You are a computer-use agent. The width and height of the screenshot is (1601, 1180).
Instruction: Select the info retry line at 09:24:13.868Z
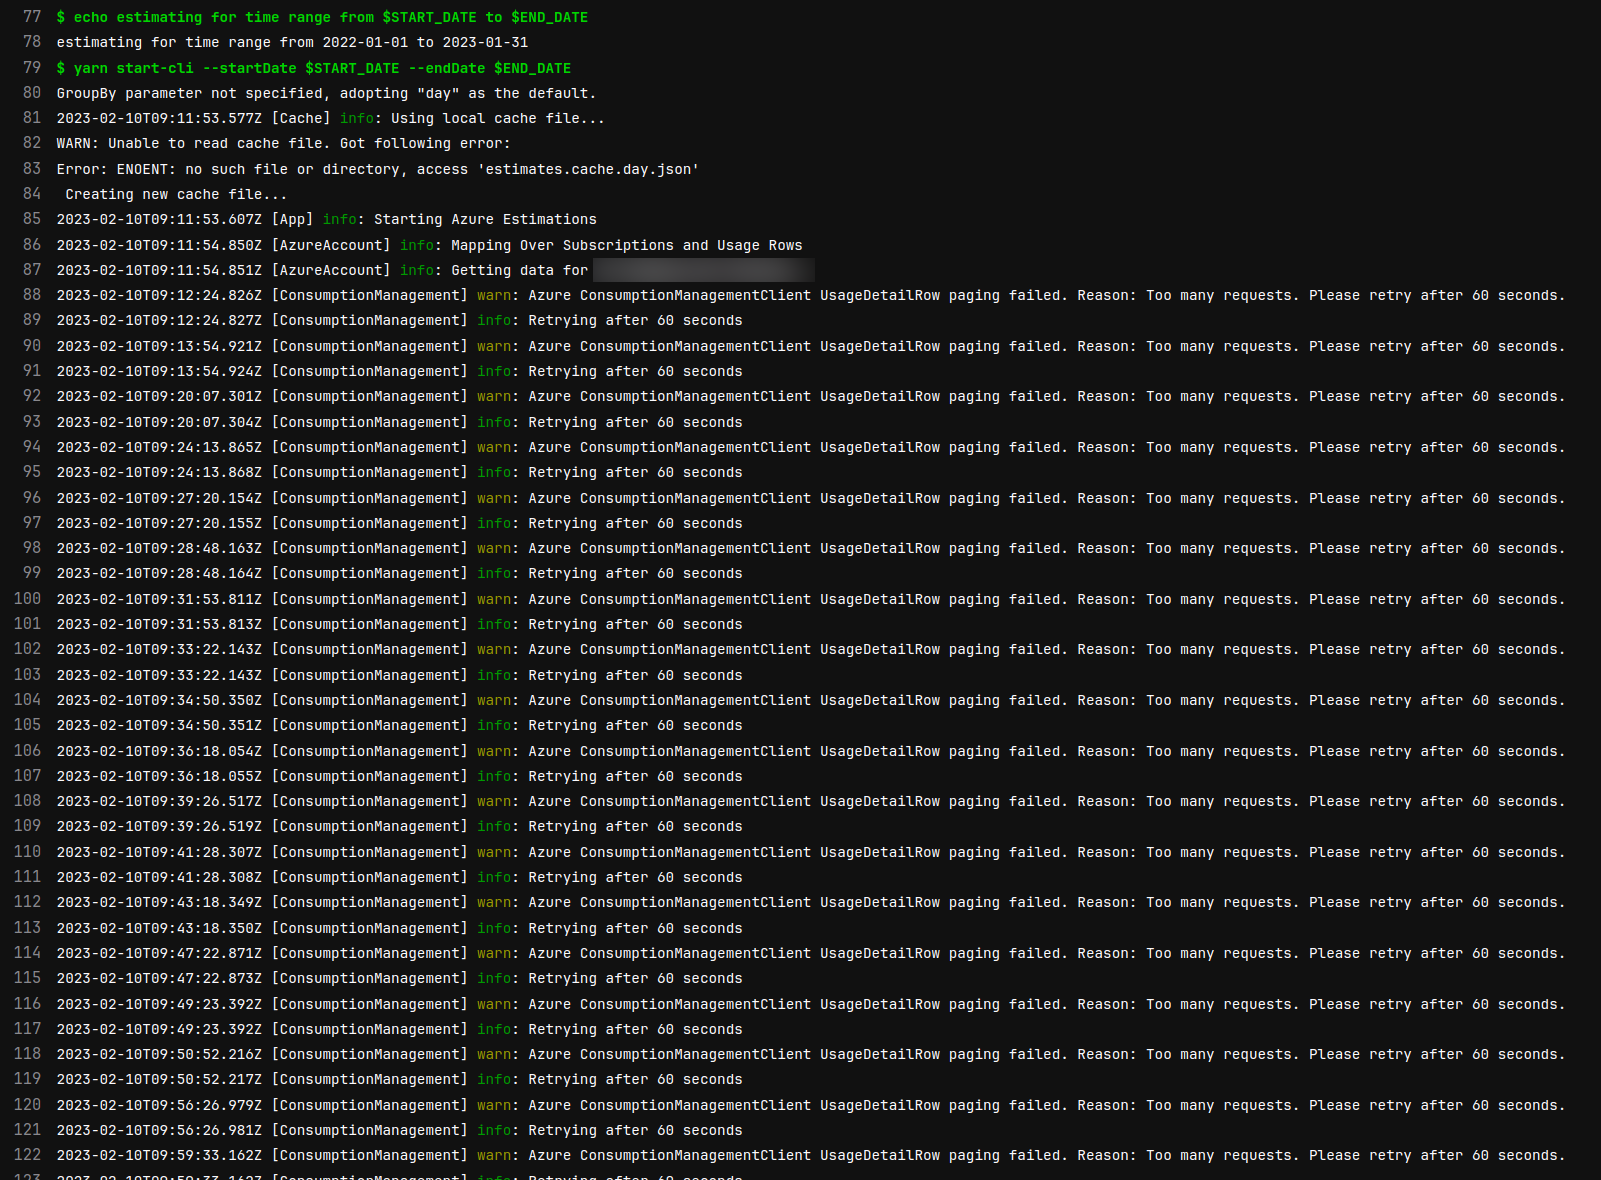(x=399, y=472)
